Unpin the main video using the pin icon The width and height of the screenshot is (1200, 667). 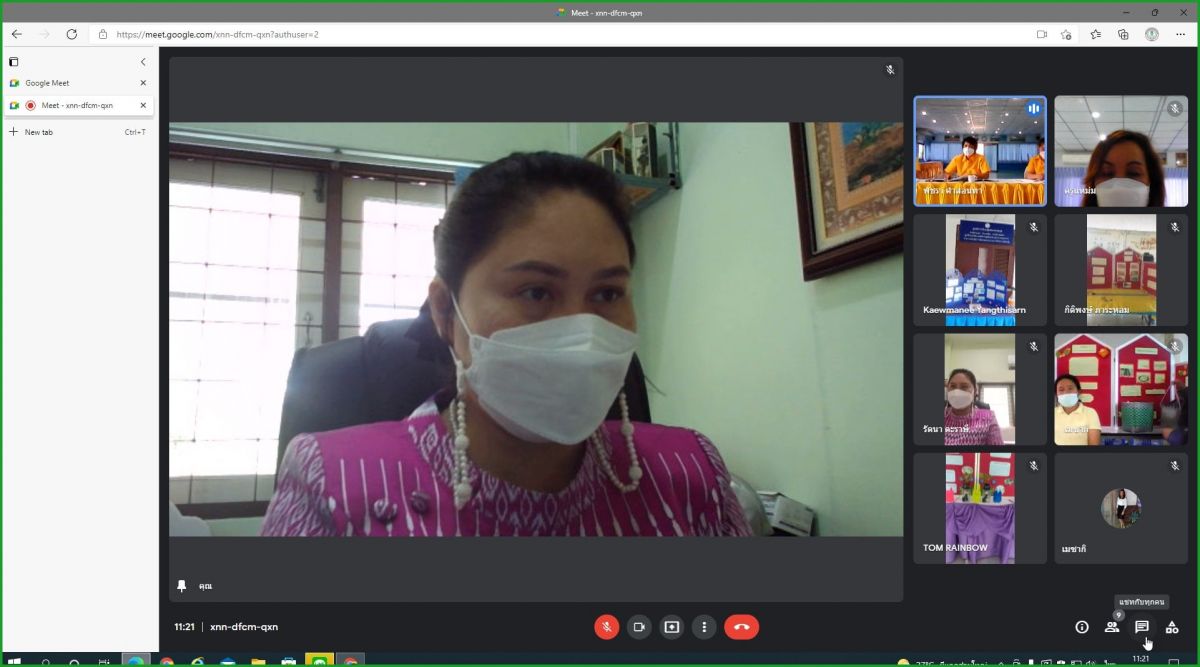pos(181,586)
